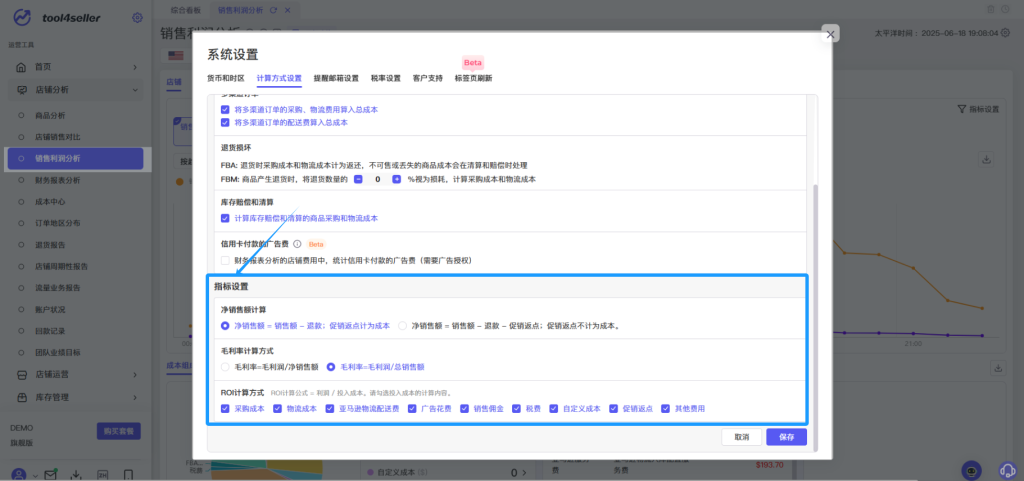
Task: Collapse the 店铺分析 sidebar menu chevron
Action: click(135, 89)
